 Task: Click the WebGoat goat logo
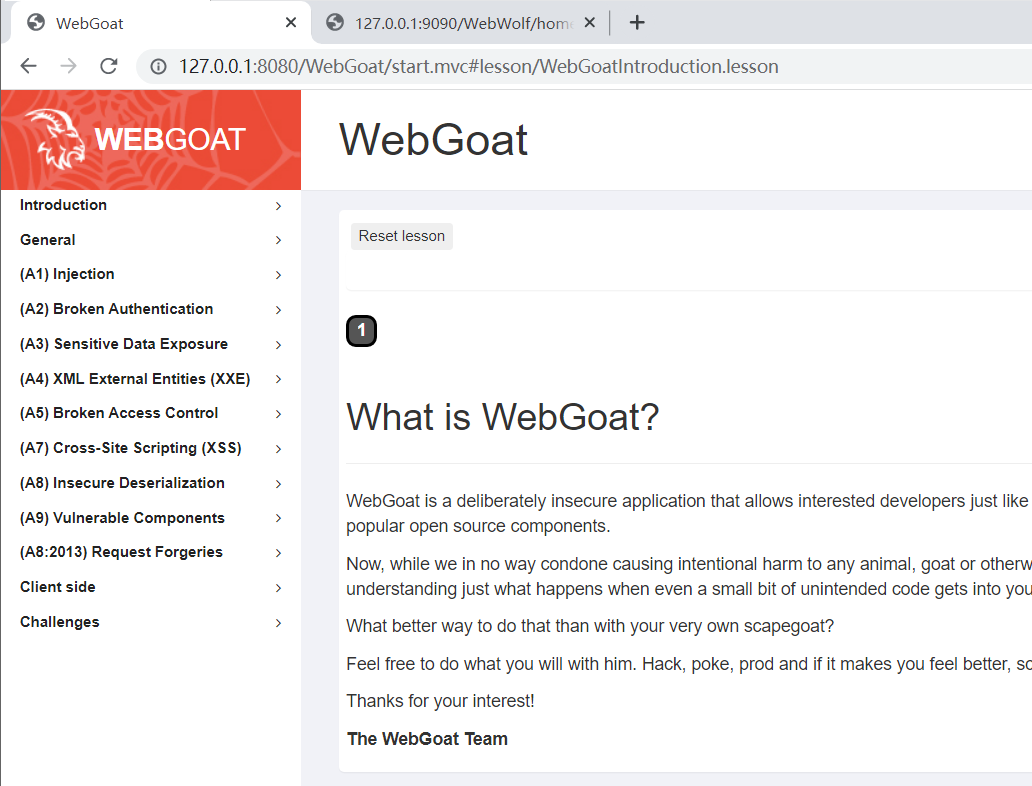point(56,135)
